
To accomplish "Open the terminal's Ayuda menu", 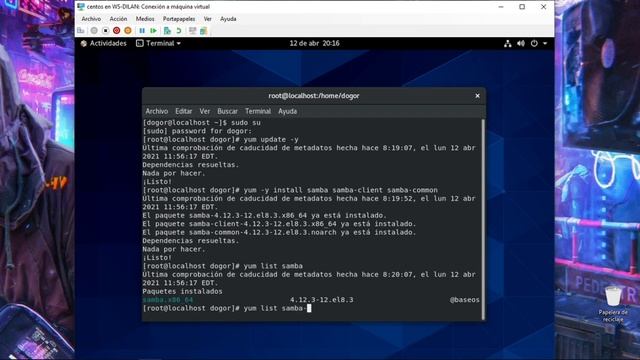I will [287, 111].
